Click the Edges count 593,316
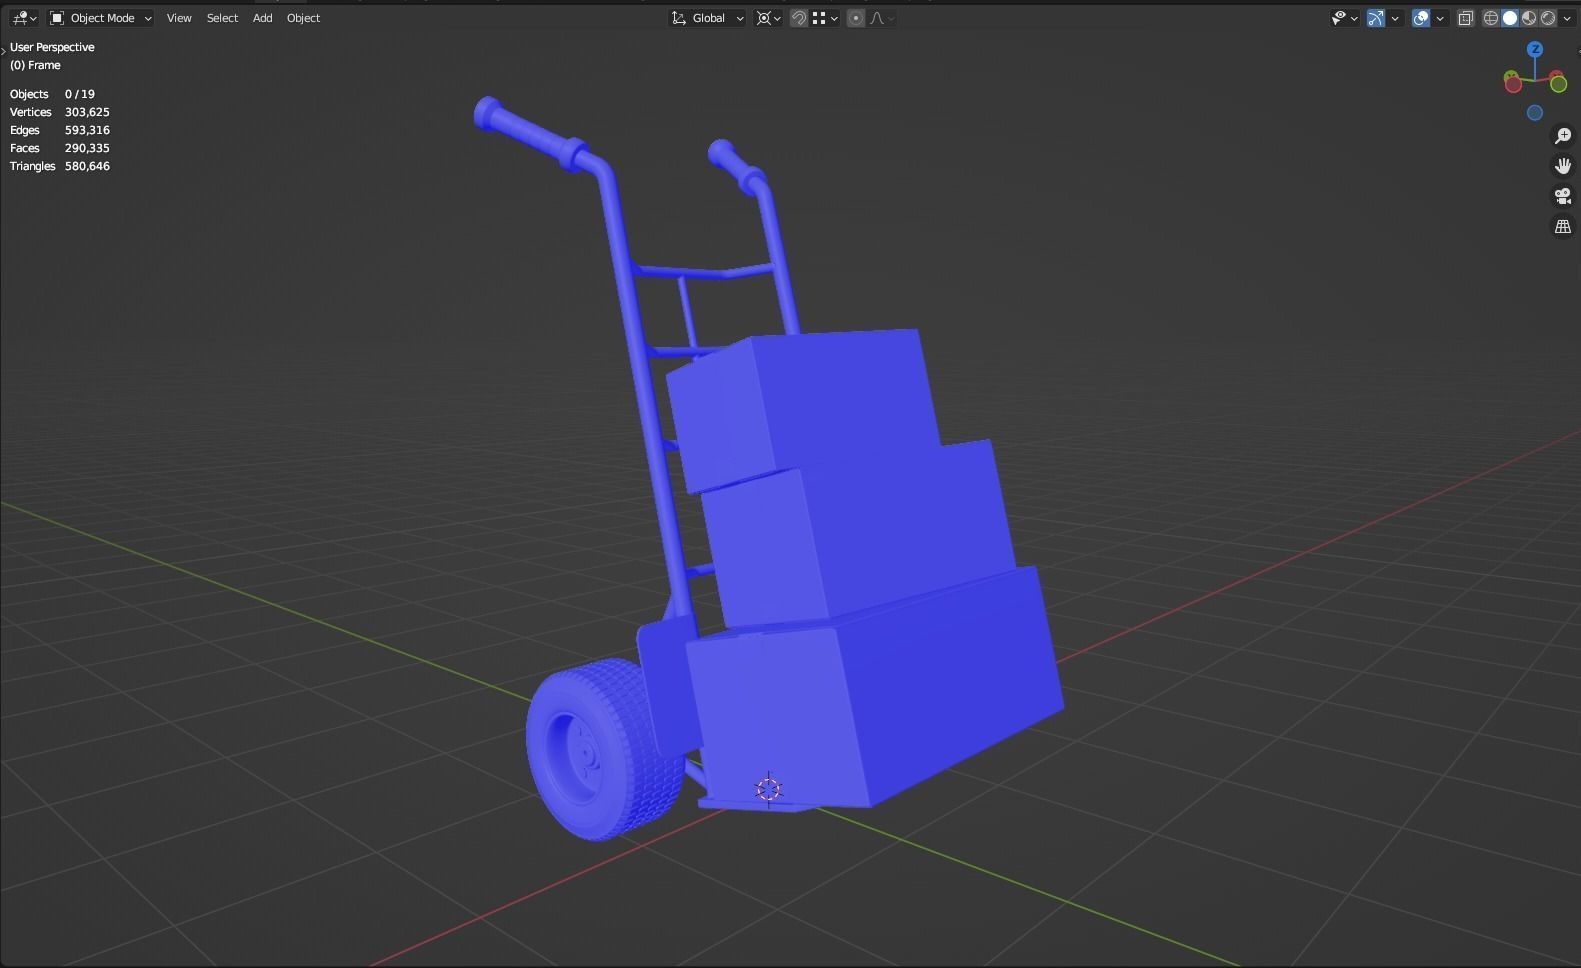Image resolution: width=1581 pixels, height=968 pixels. [x=87, y=130]
